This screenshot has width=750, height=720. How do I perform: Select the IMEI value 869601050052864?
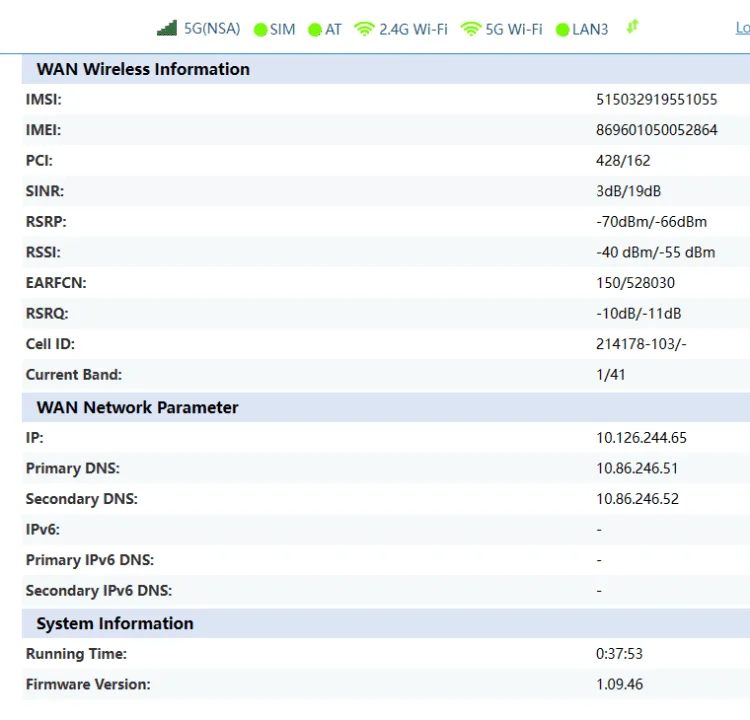point(656,130)
